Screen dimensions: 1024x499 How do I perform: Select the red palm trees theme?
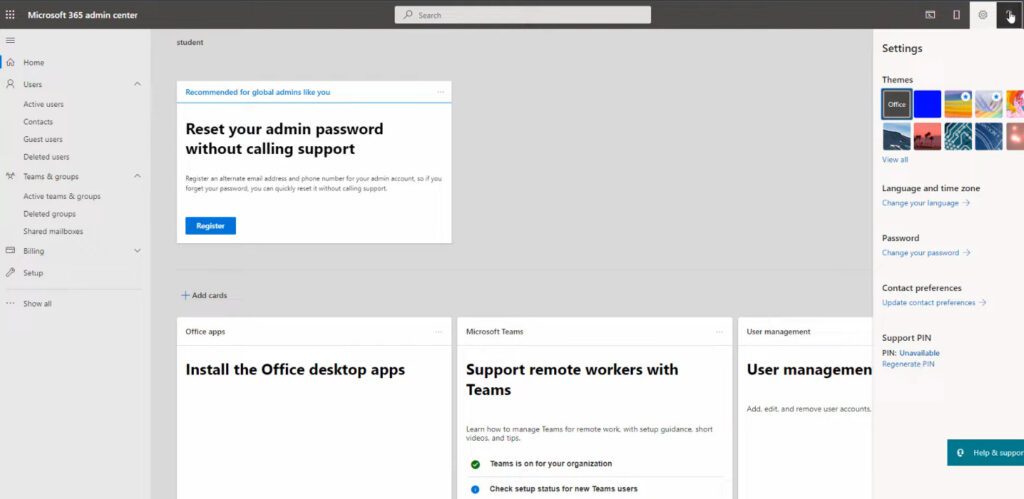pyautogui.click(x=927, y=137)
